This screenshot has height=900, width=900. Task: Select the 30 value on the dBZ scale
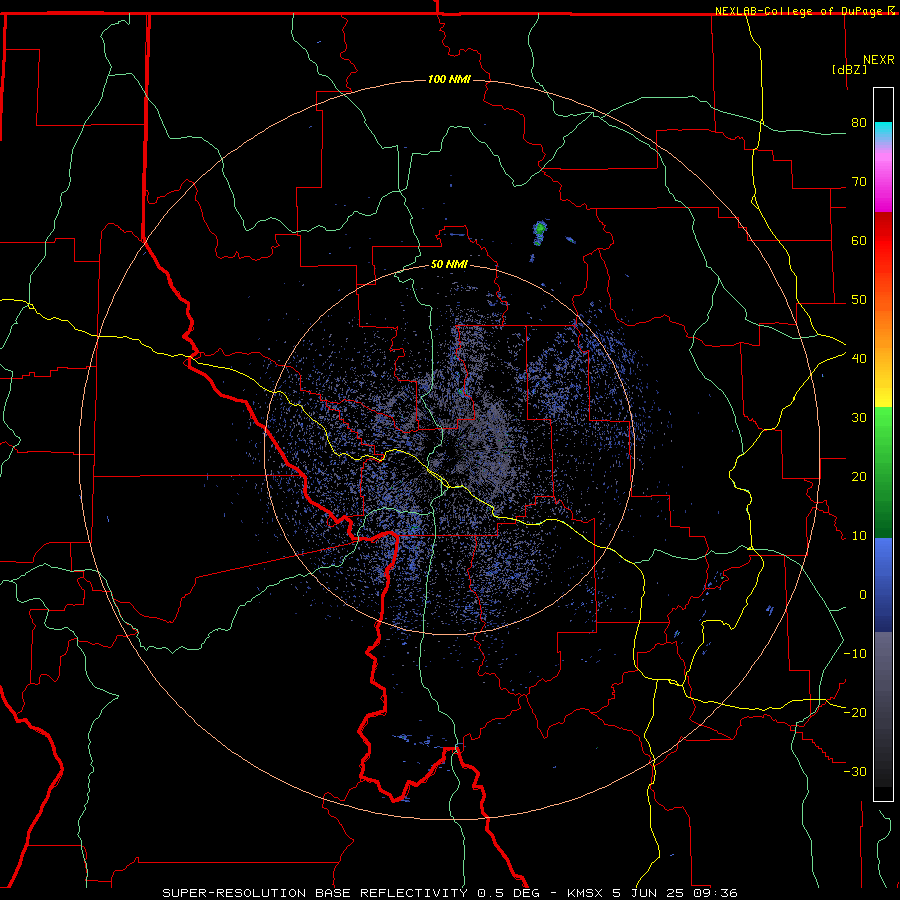pos(859,418)
